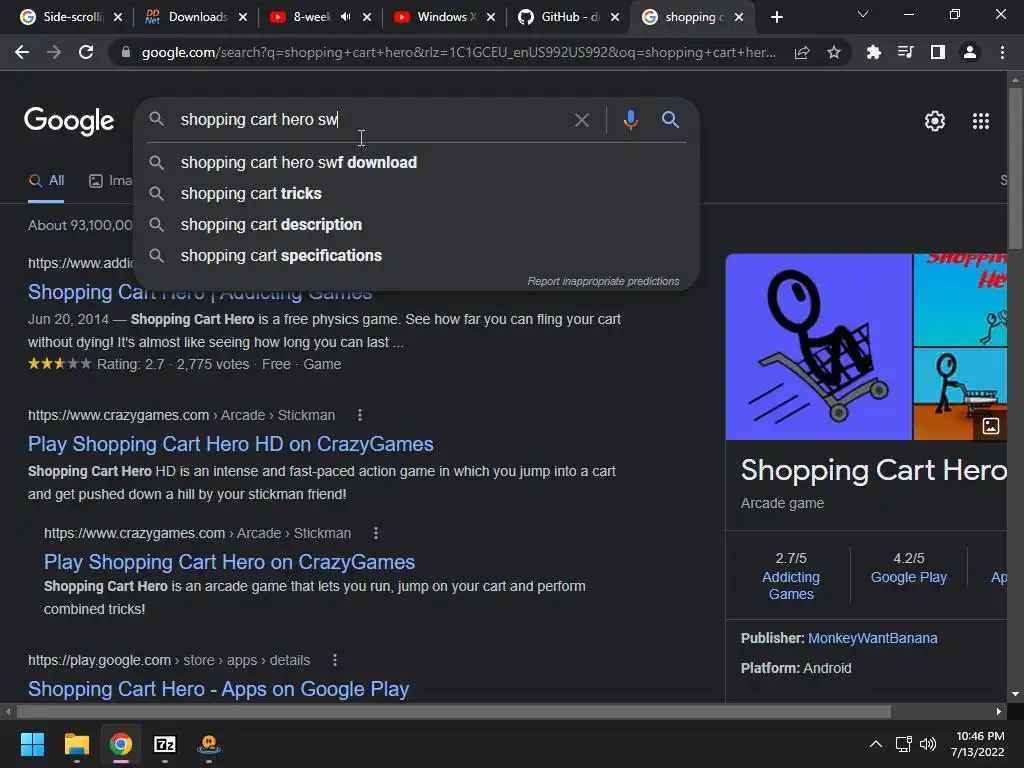The width and height of the screenshot is (1024, 768).
Task: Open the Windows Start menu
Action: click(x=32, y=744)
